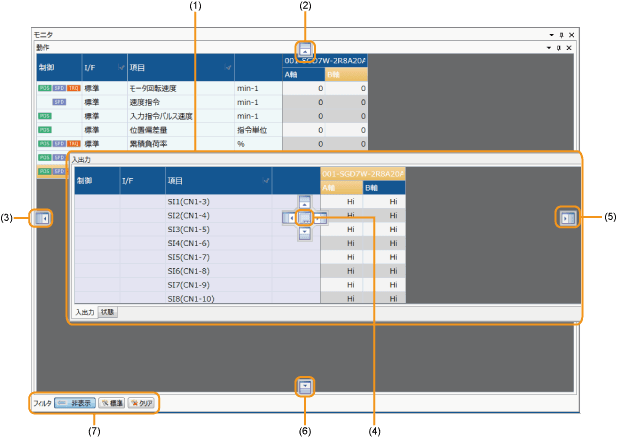617x438 pixels.
Task: Toggle the 非表示 filter button
Action: [x=75, y=403]
